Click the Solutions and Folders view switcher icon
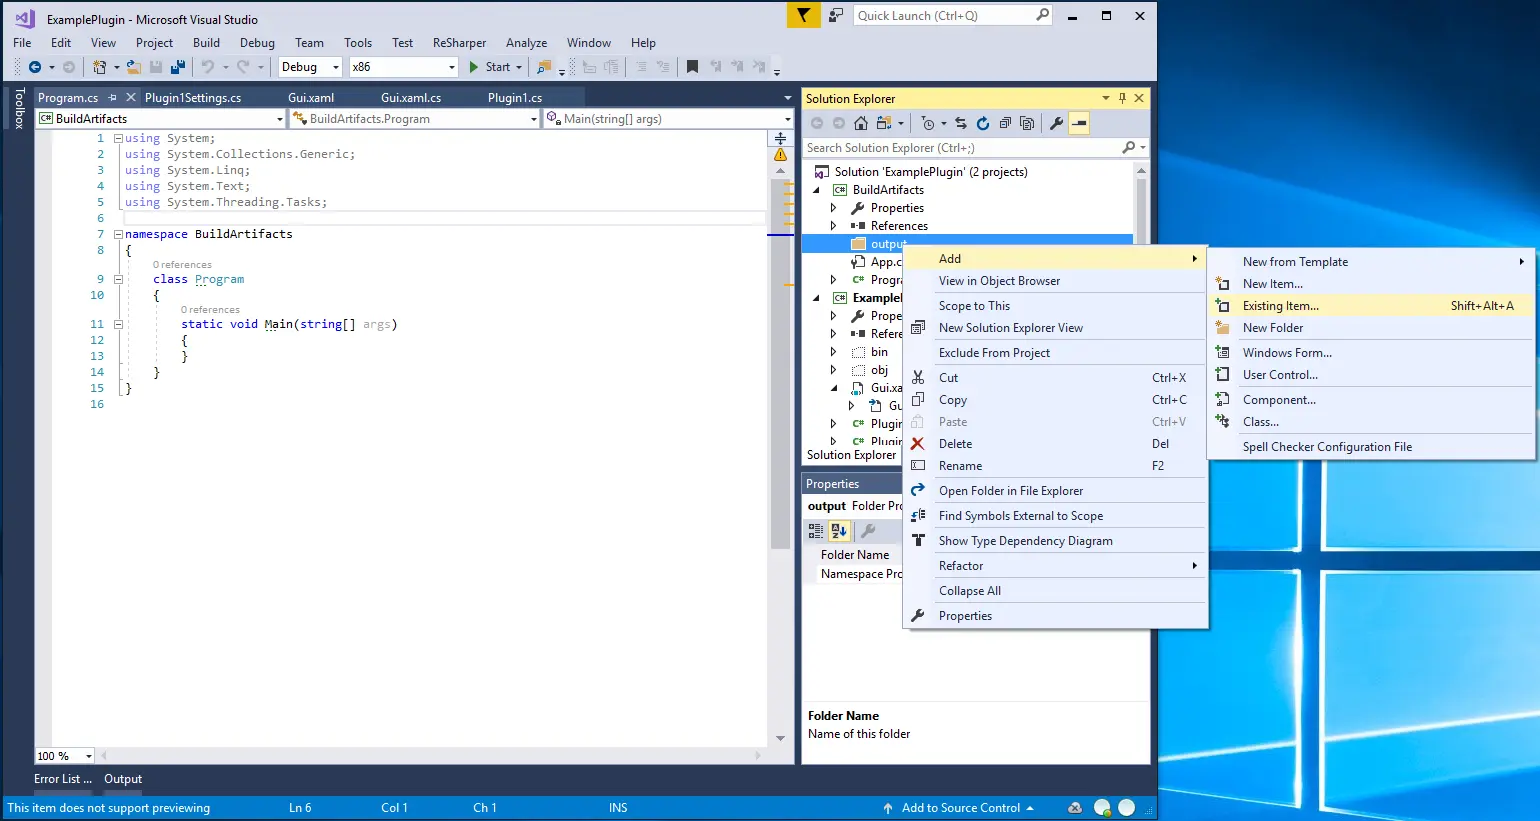 pyautogui.click(x=884, y=123)
